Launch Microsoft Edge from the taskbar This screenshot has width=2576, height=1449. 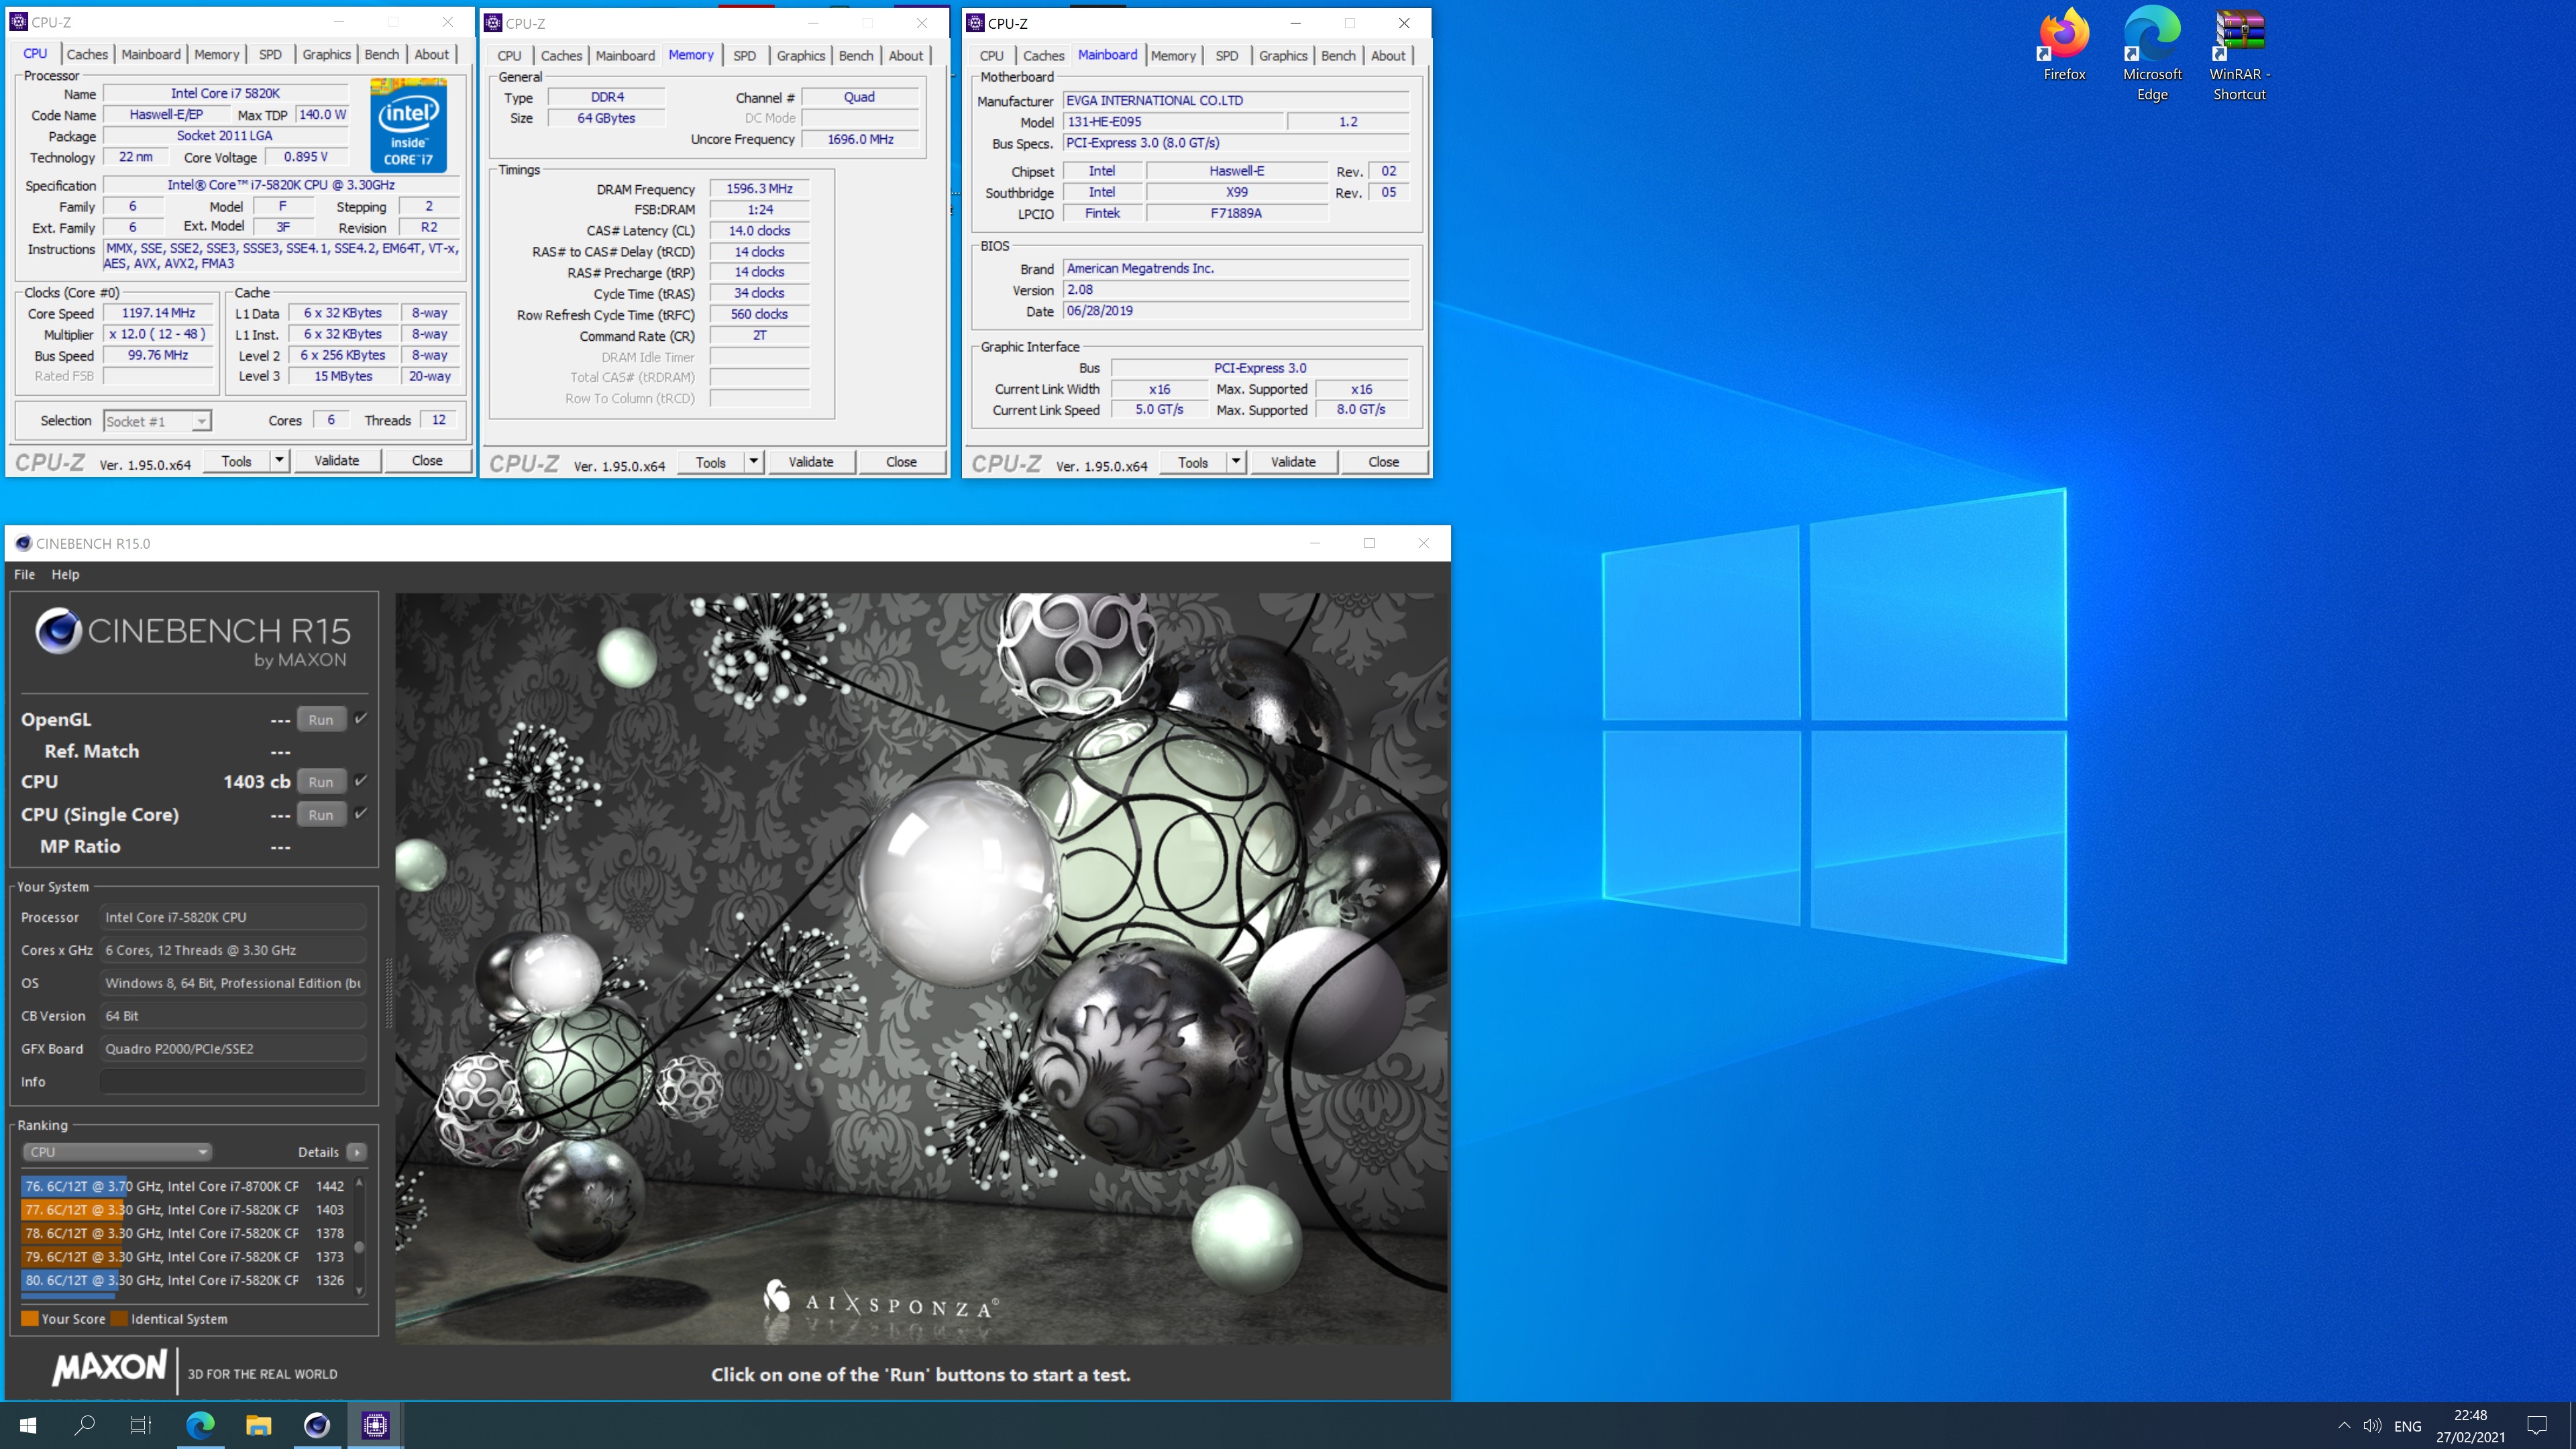click(200, 1425)
